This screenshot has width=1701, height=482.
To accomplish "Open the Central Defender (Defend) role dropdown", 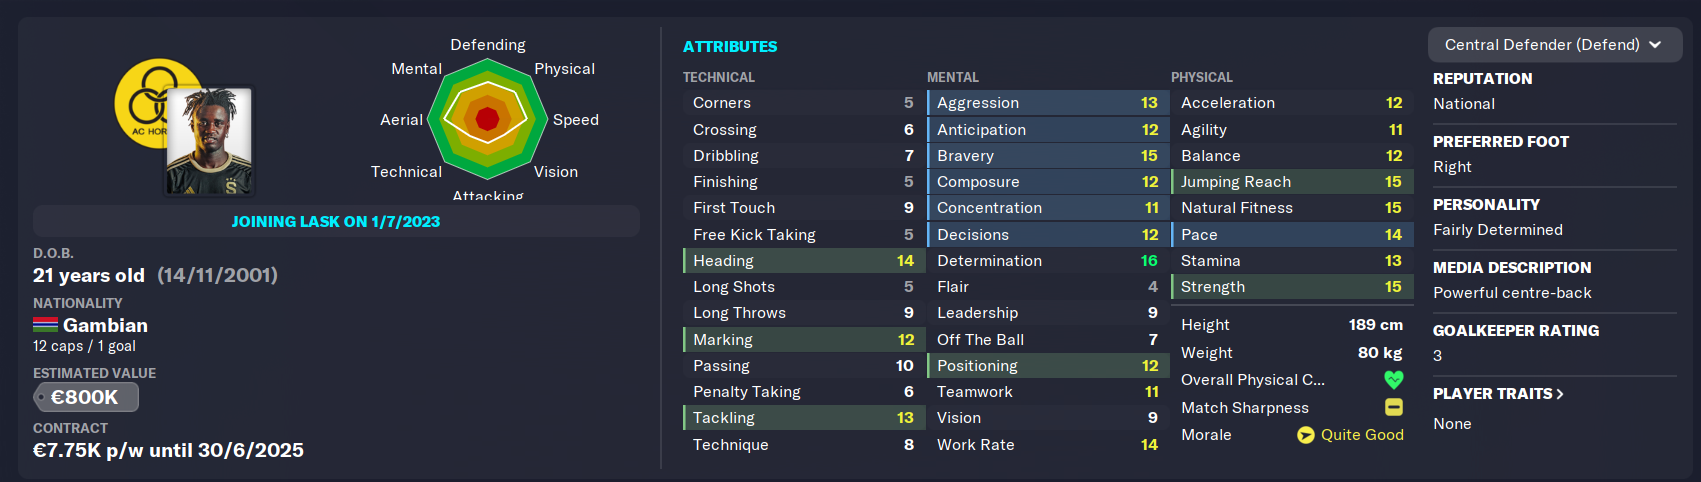I will [x=1555, y=45].
